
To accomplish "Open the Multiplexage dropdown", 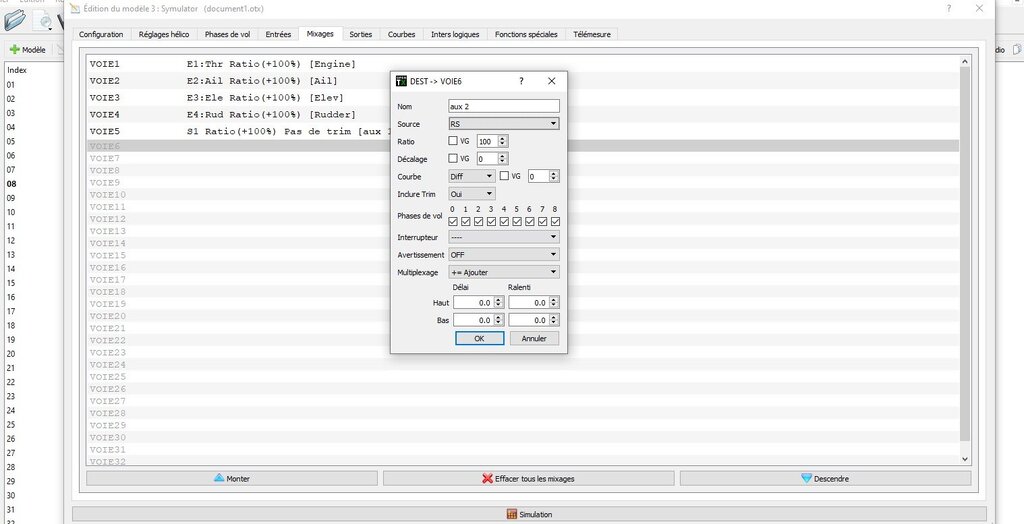I will pos(503,271).
